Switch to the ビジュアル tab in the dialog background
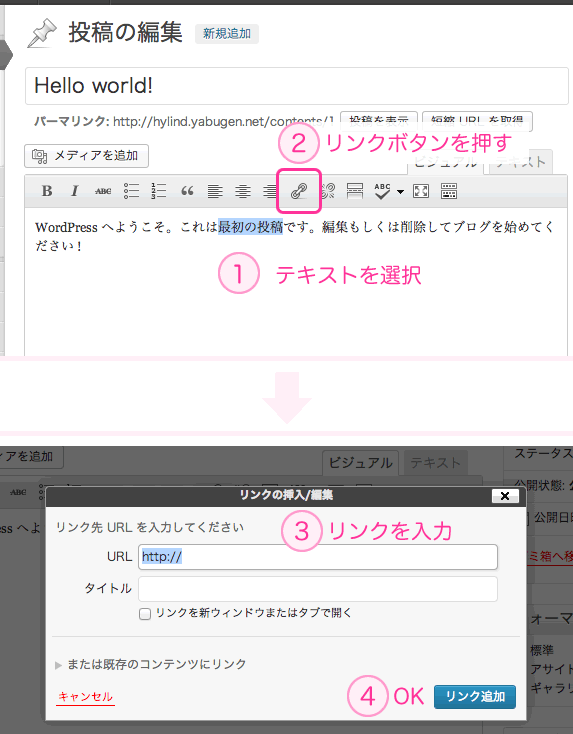The height and width of the screenshot is (734, 573). (360, 463)
